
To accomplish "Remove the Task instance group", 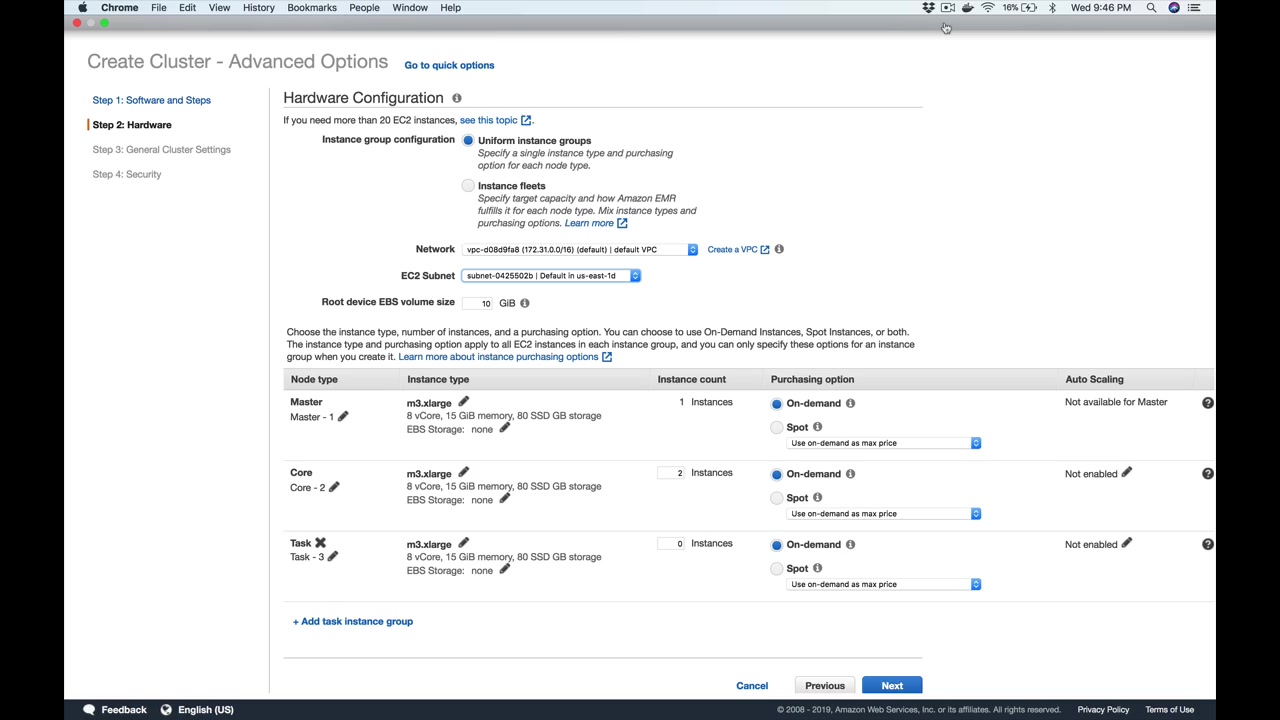I will point(320,543).
